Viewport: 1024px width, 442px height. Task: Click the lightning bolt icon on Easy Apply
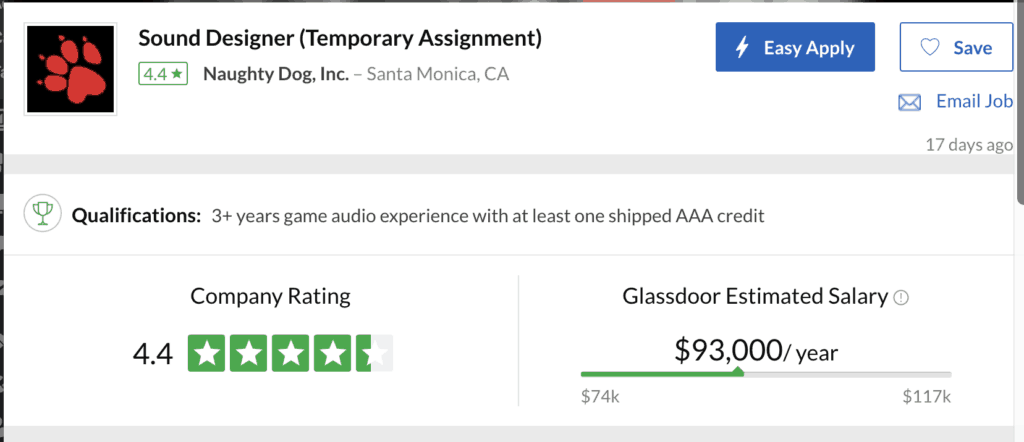click(x=742, y=48)
